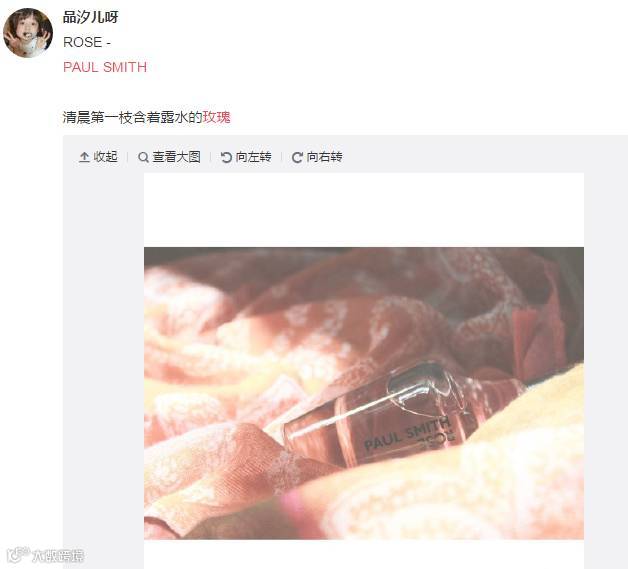Click the rotate-left arrow icon
628x569 pixels.
226,157
